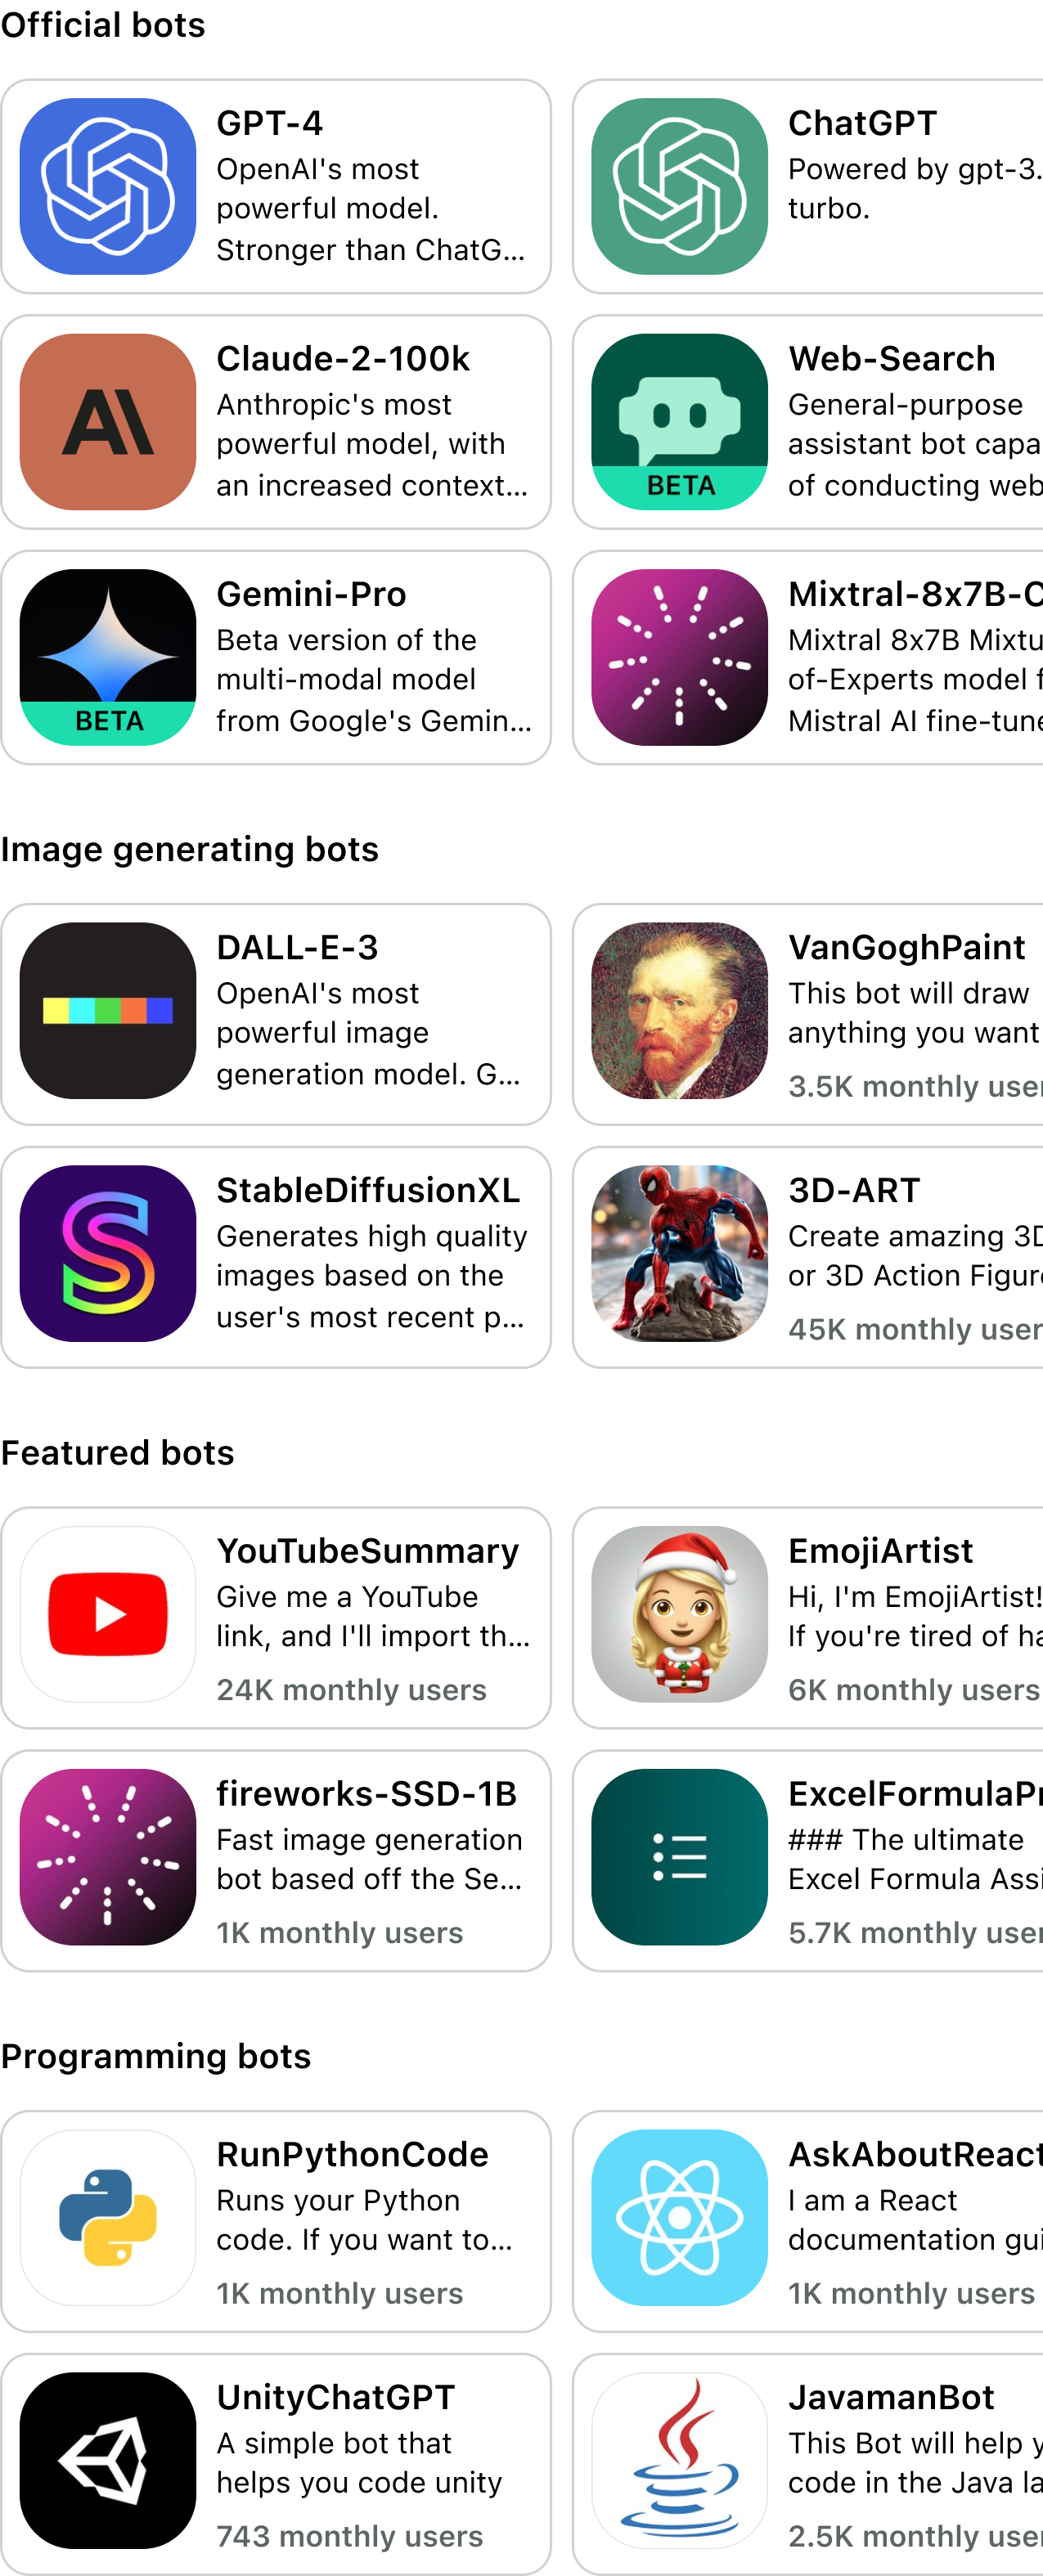
Task: Click the UnityChatGPT Unity cube icon
Action: 108,2460
